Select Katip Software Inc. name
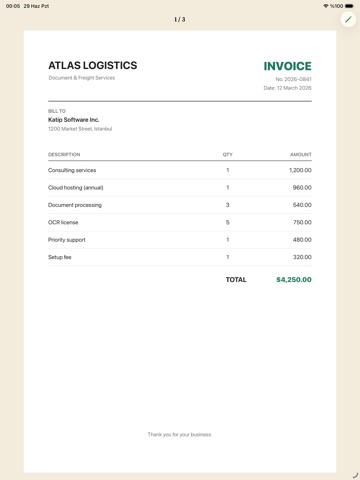 [74, 120]
